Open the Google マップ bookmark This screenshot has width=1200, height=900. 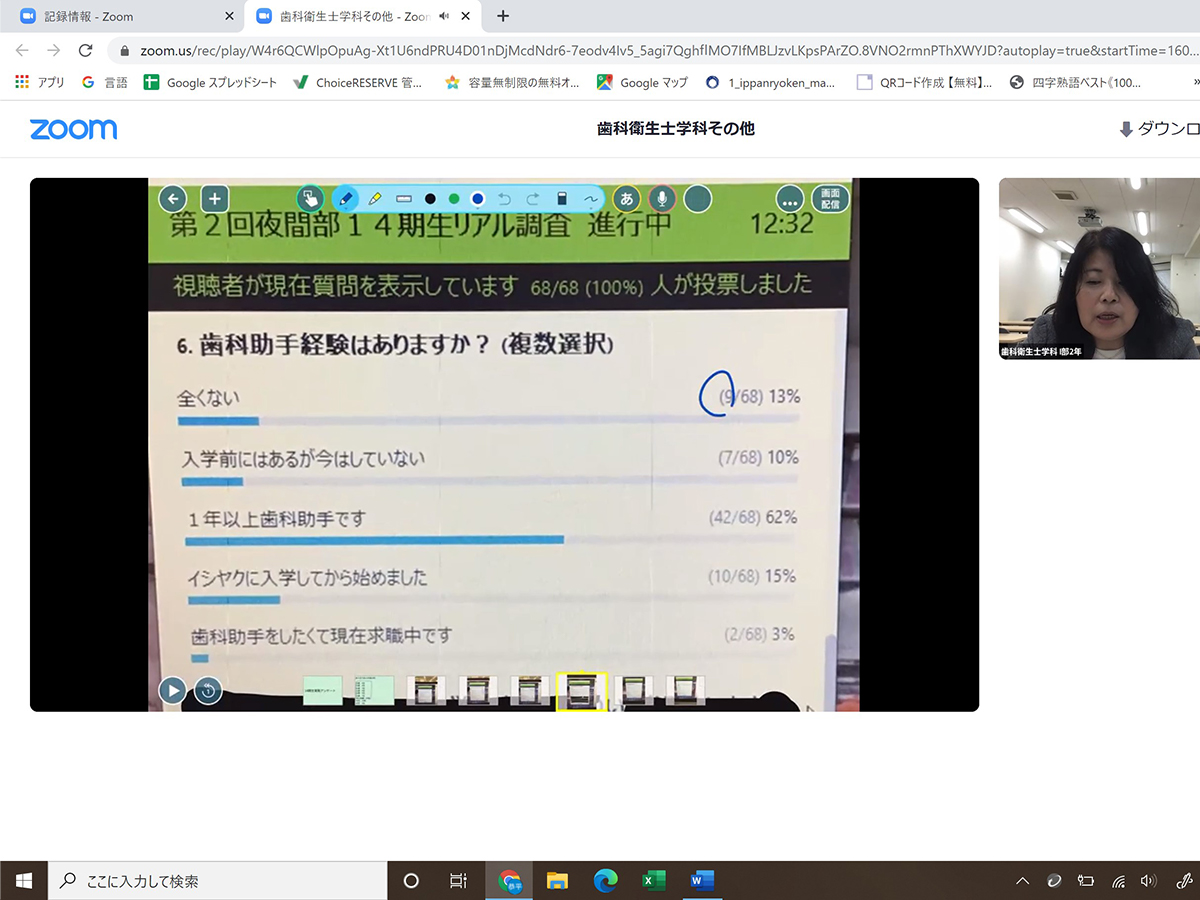click(642, 83)
